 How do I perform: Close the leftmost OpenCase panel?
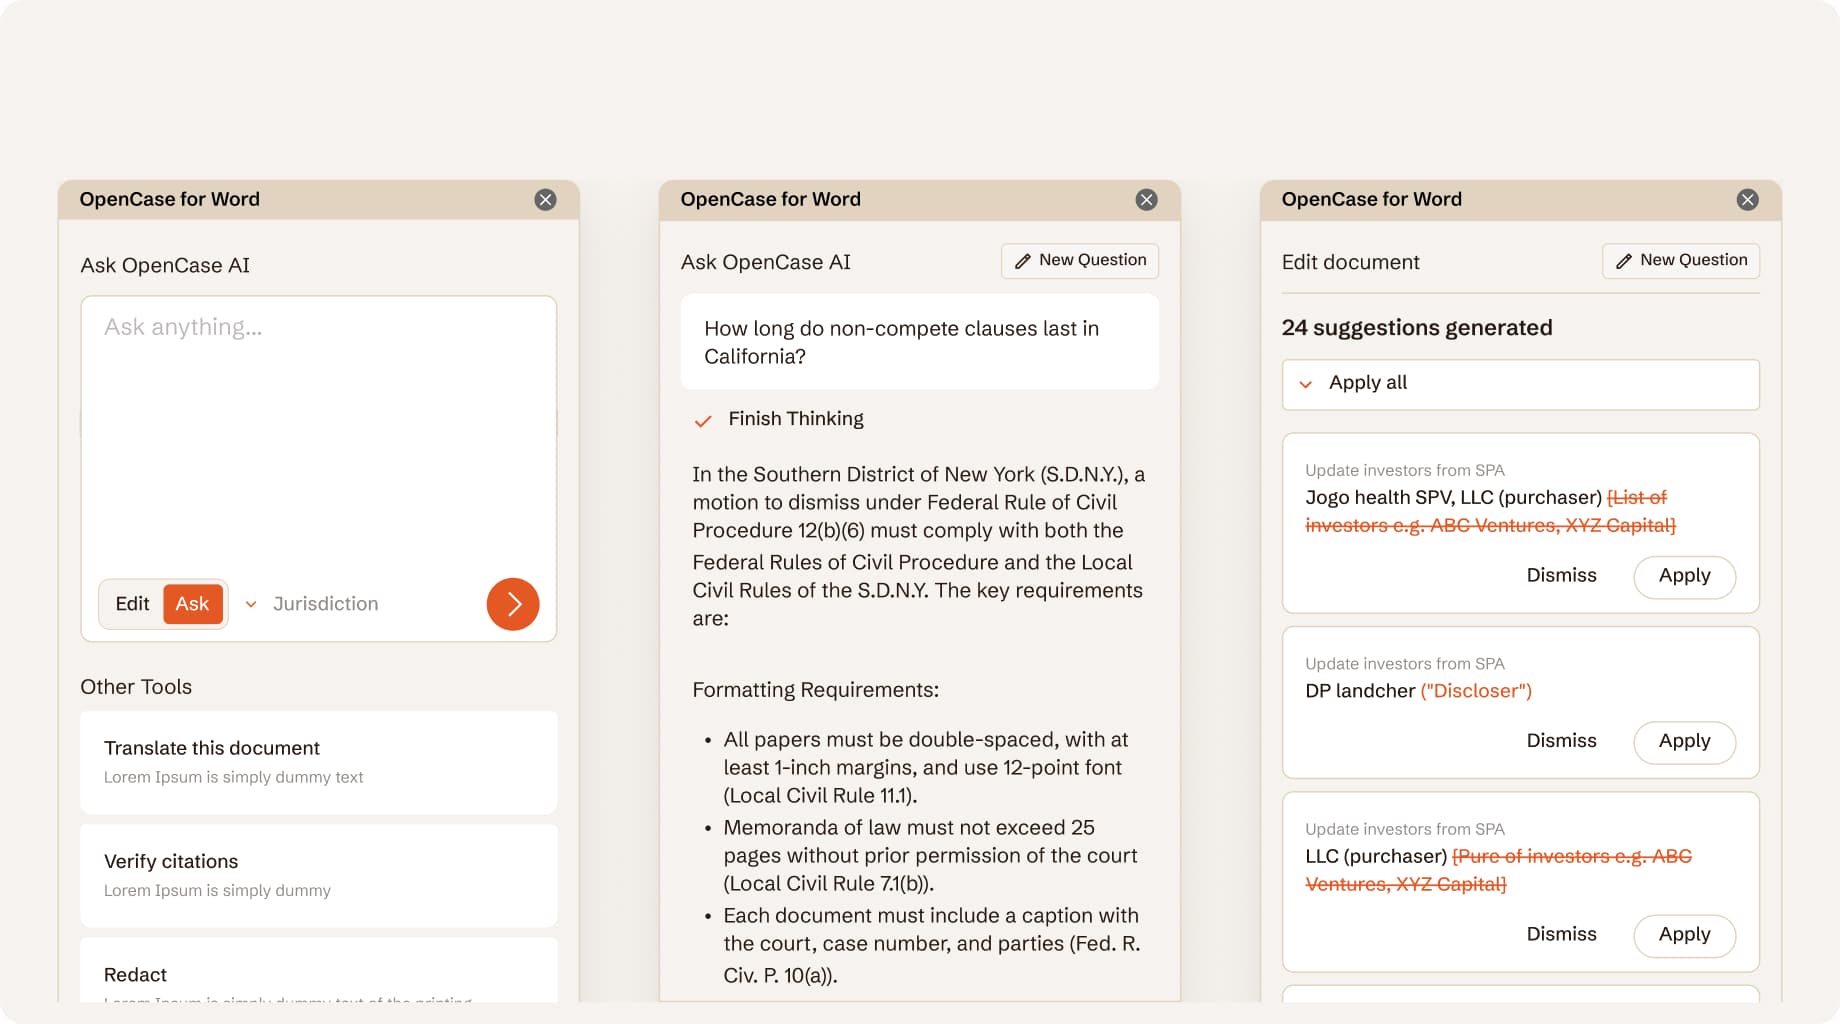click(x=545, y=198)
